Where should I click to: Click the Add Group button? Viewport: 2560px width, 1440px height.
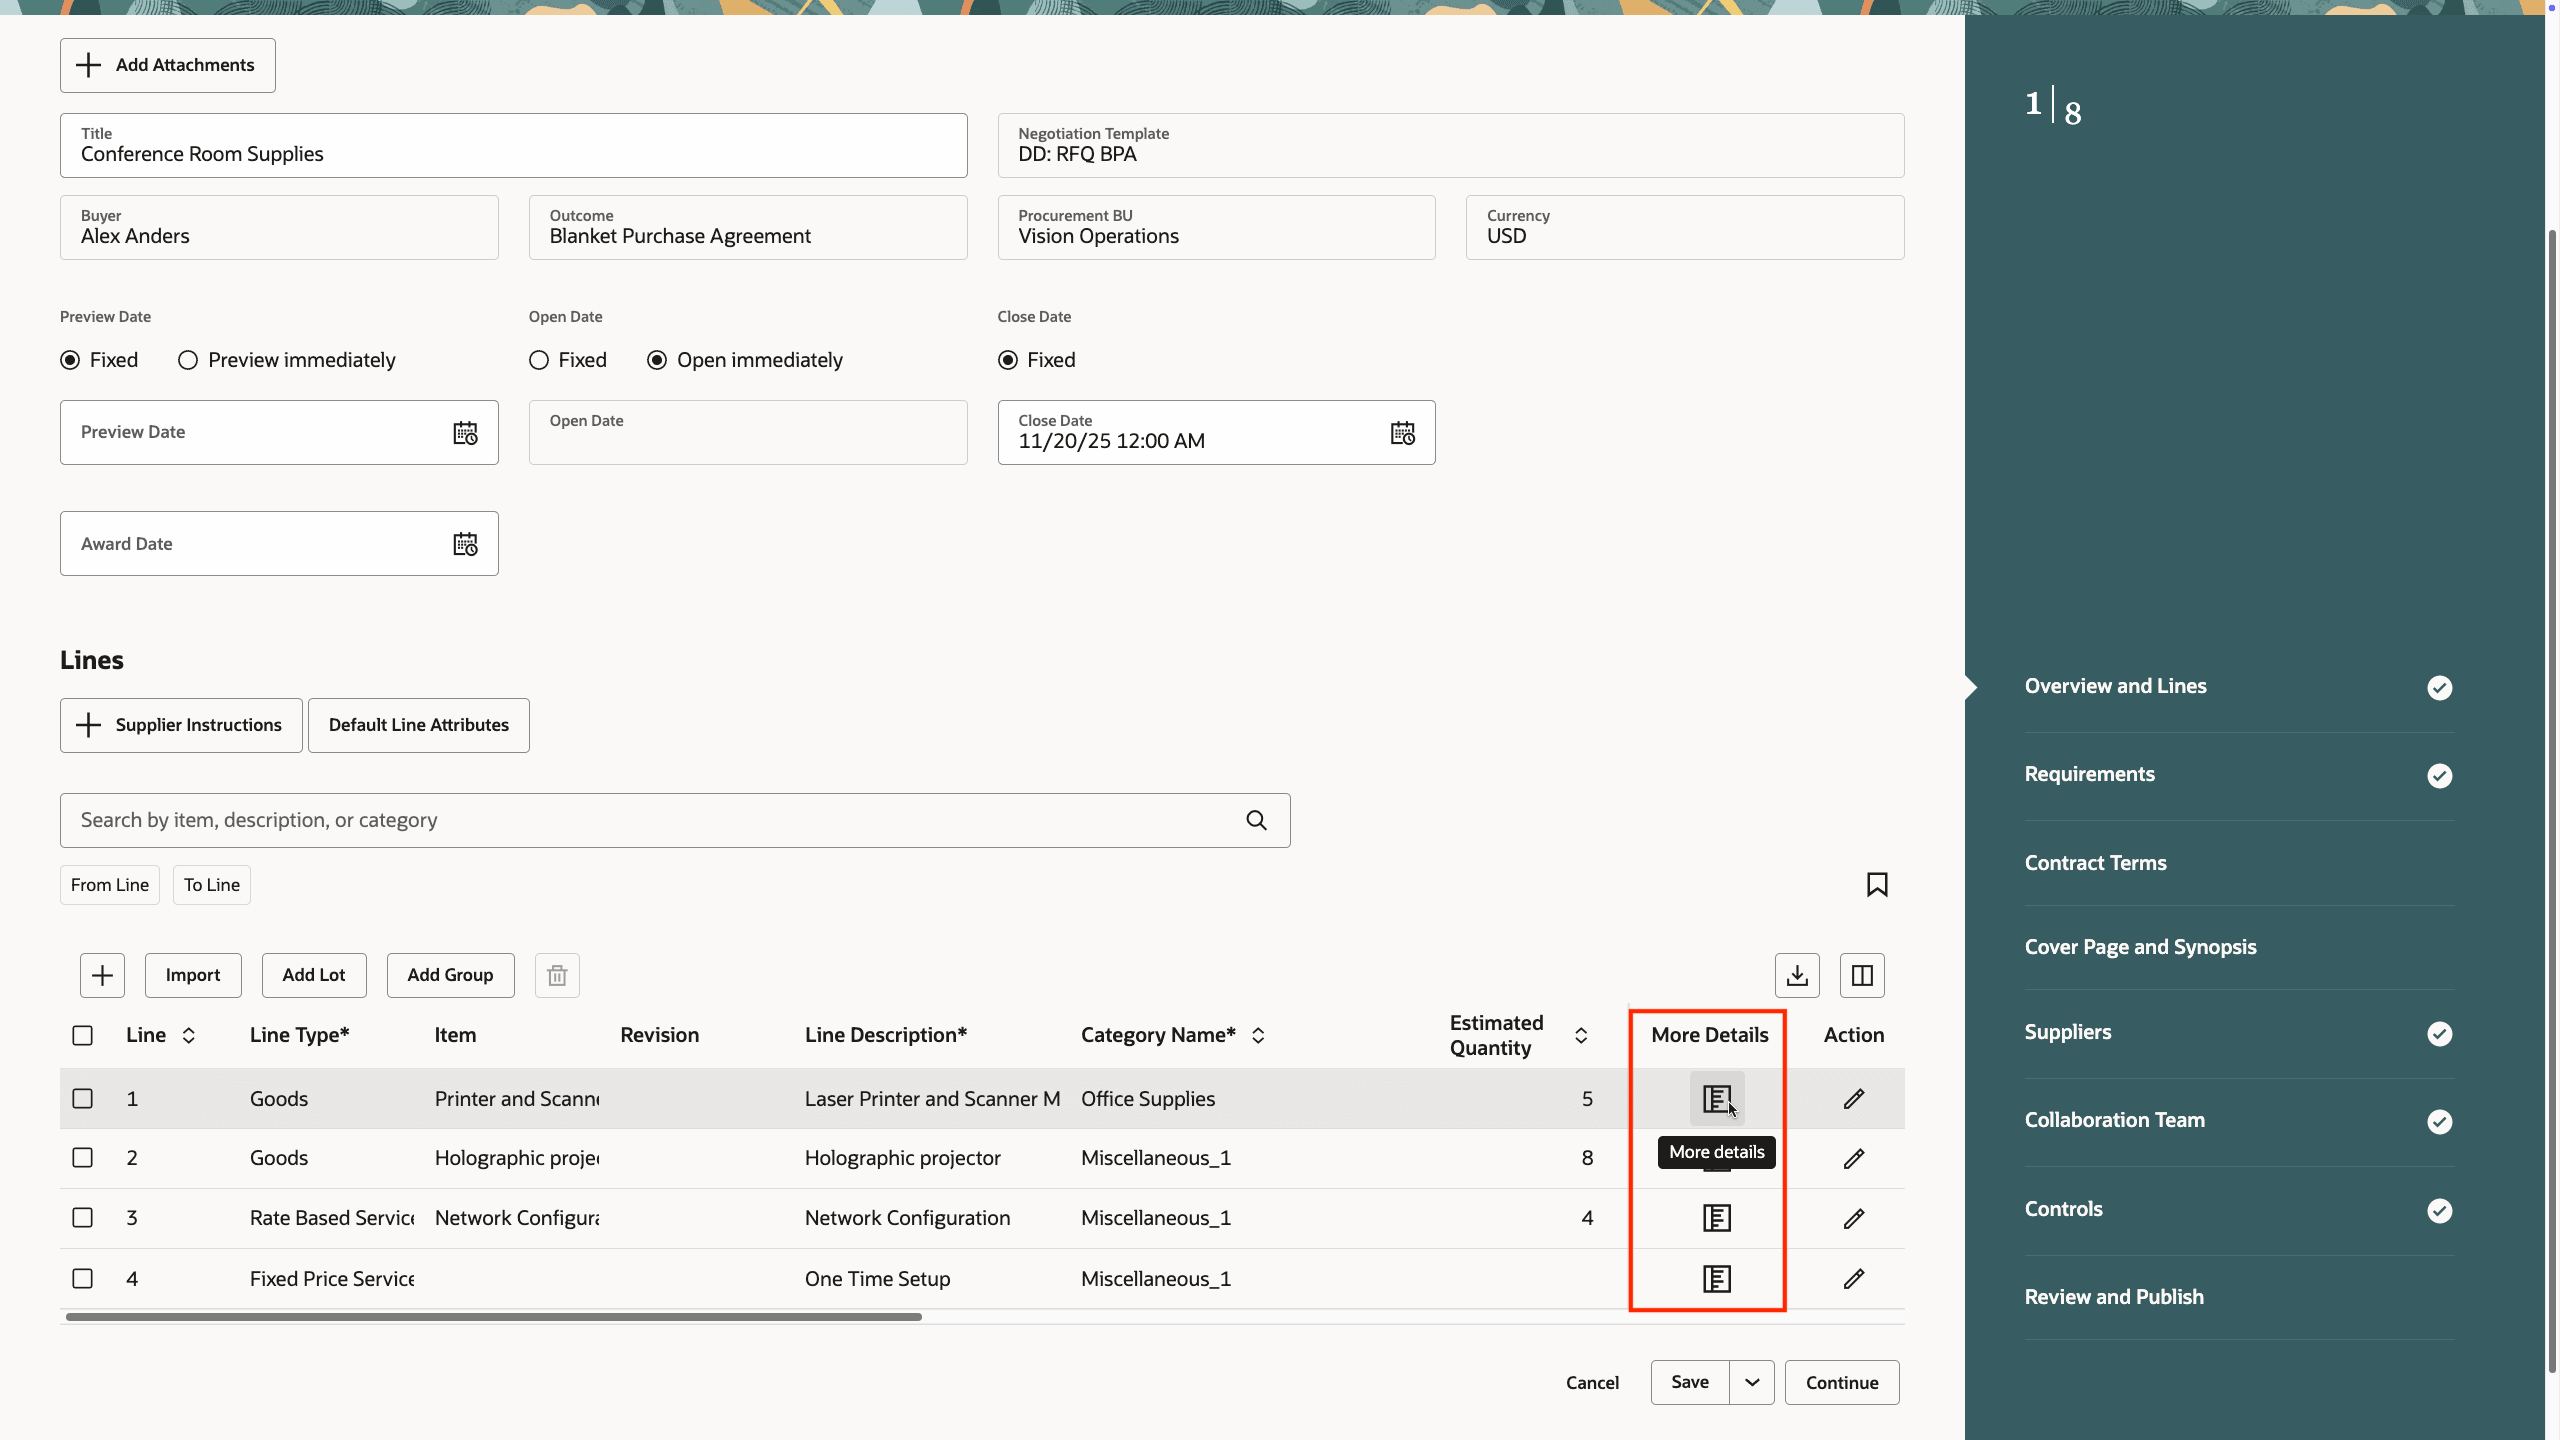(x=450, y=975)
